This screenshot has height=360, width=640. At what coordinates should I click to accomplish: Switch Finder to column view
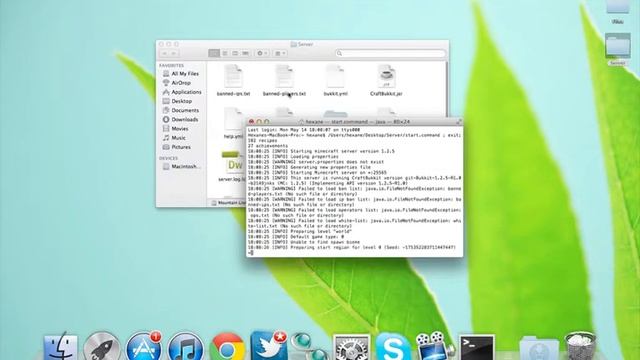click(235, 53)
